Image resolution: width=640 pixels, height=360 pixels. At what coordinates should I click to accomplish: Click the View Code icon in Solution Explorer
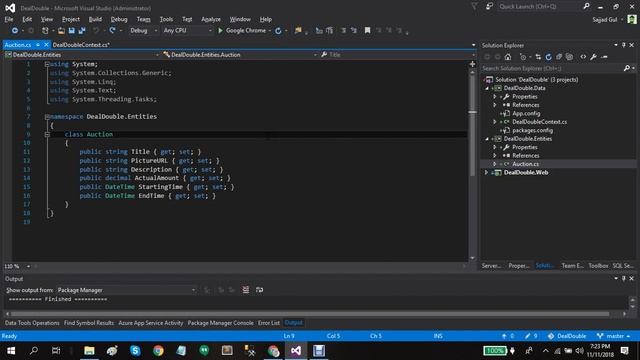(583, 57)
